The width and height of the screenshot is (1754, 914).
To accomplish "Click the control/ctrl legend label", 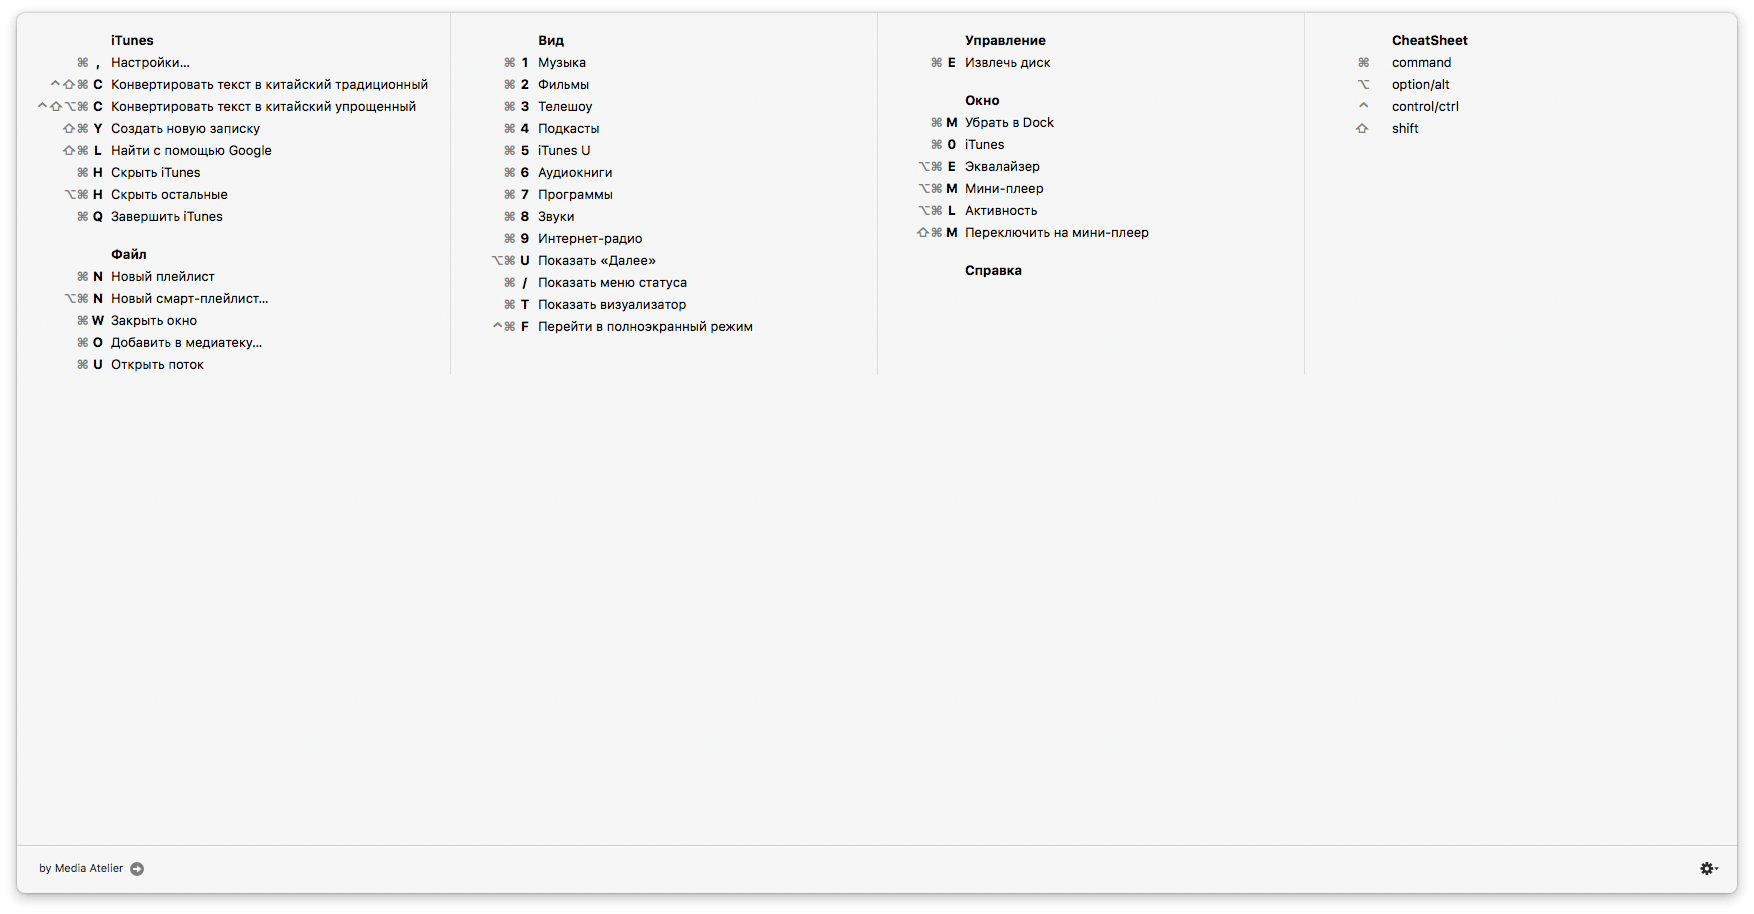I will tap(1425, 107).
